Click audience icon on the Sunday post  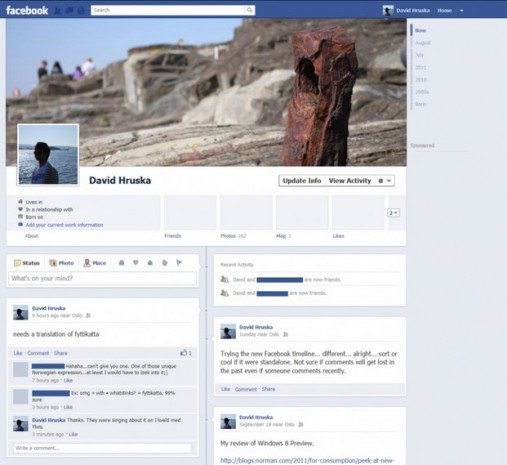285,334
